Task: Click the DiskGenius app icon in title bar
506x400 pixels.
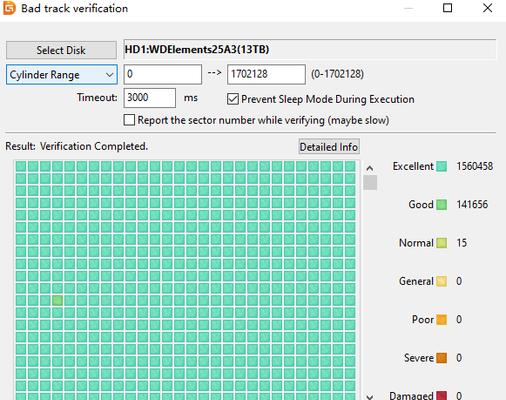Action: pyautogui.click(x=9, y=8)
